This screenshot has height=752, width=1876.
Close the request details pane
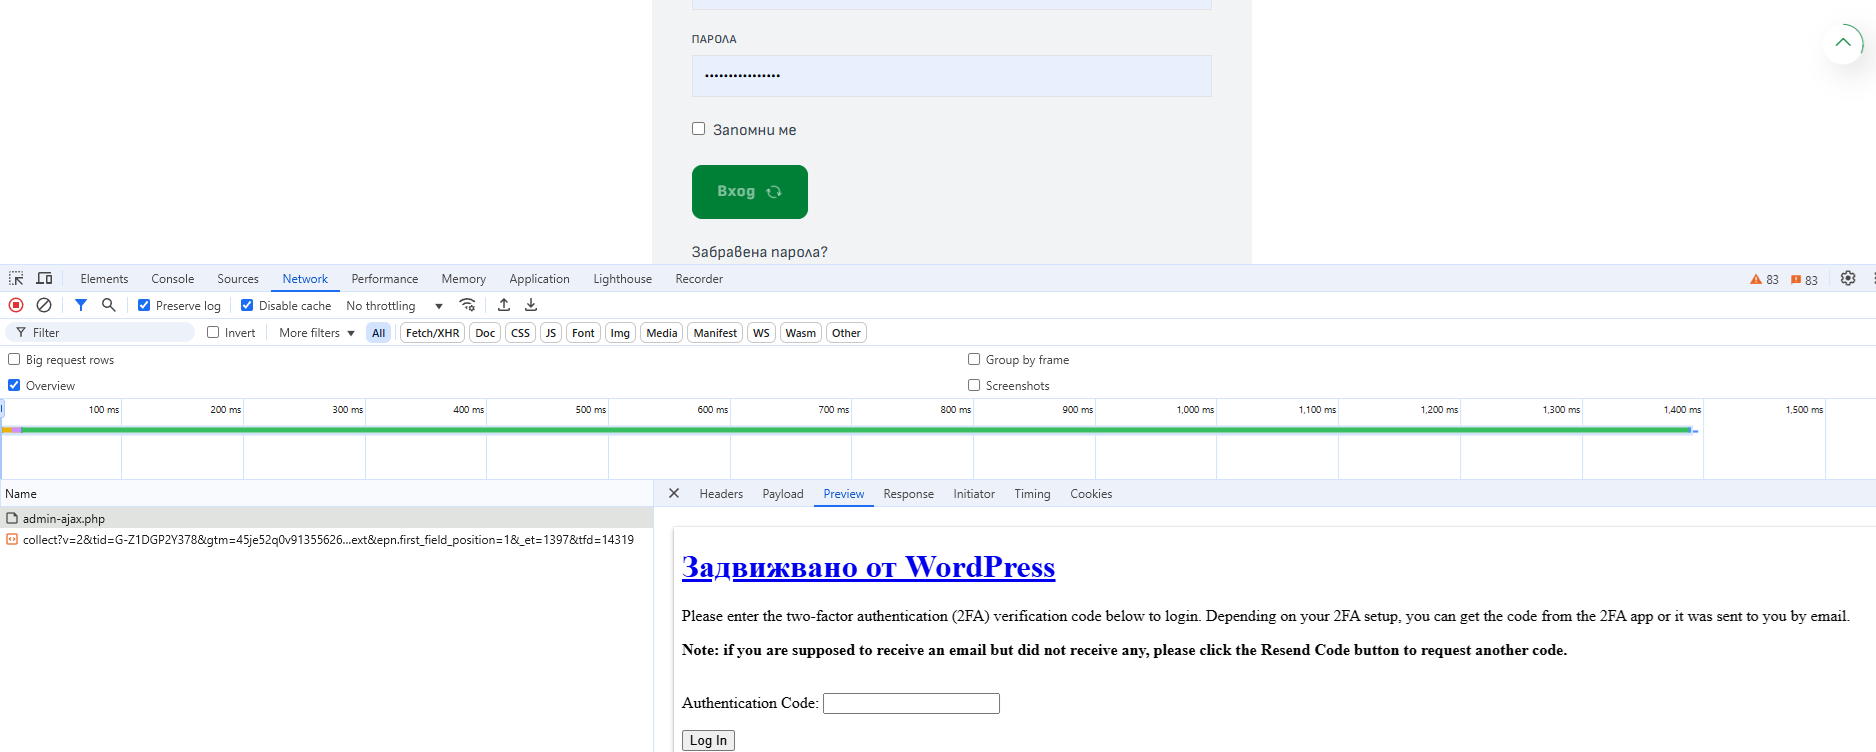[674, 493]
